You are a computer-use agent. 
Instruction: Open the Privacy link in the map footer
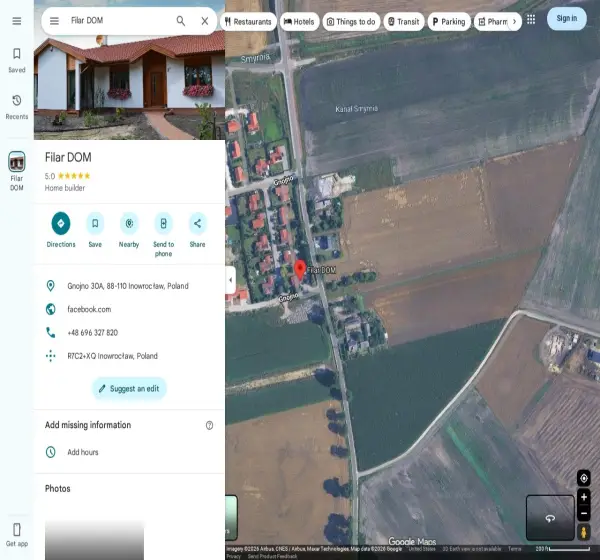(233, 556)
